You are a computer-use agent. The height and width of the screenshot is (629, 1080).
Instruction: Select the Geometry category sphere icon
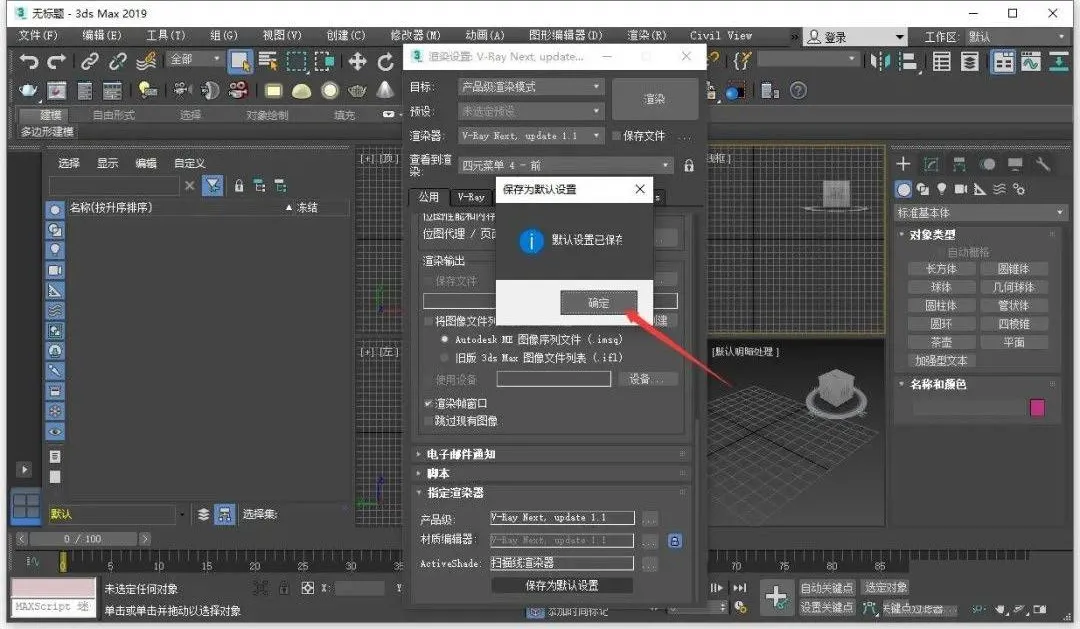(904, 189)
